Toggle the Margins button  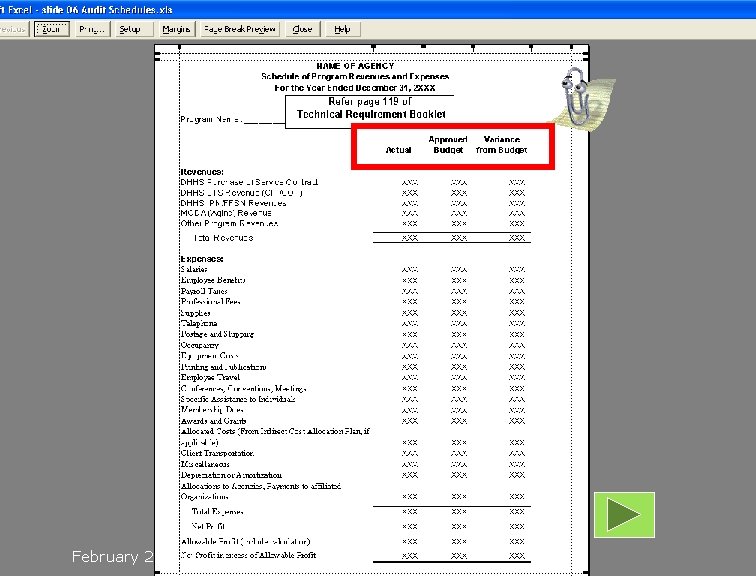pos(176,29)
